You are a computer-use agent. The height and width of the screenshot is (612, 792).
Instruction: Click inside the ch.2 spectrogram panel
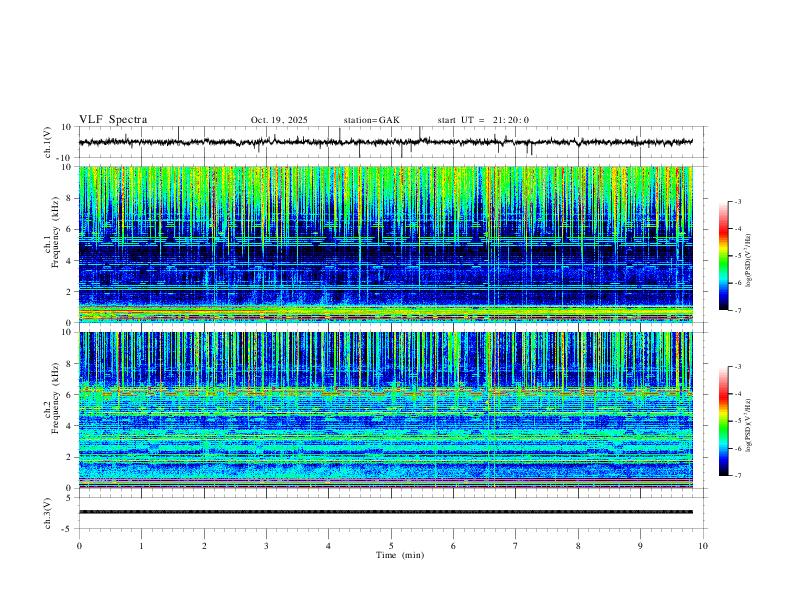pos(385,410)
